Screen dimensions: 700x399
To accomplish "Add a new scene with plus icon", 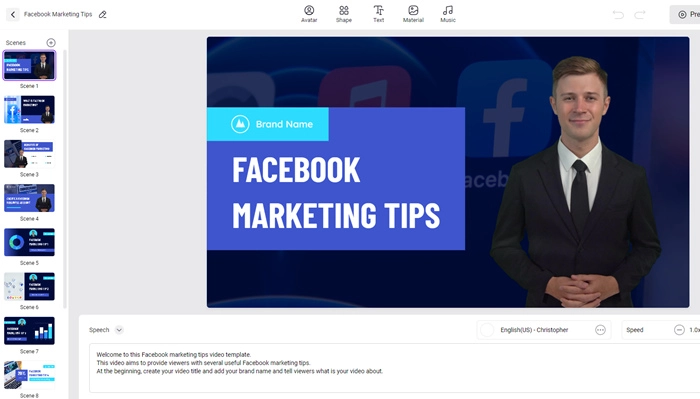I will 51,42.
